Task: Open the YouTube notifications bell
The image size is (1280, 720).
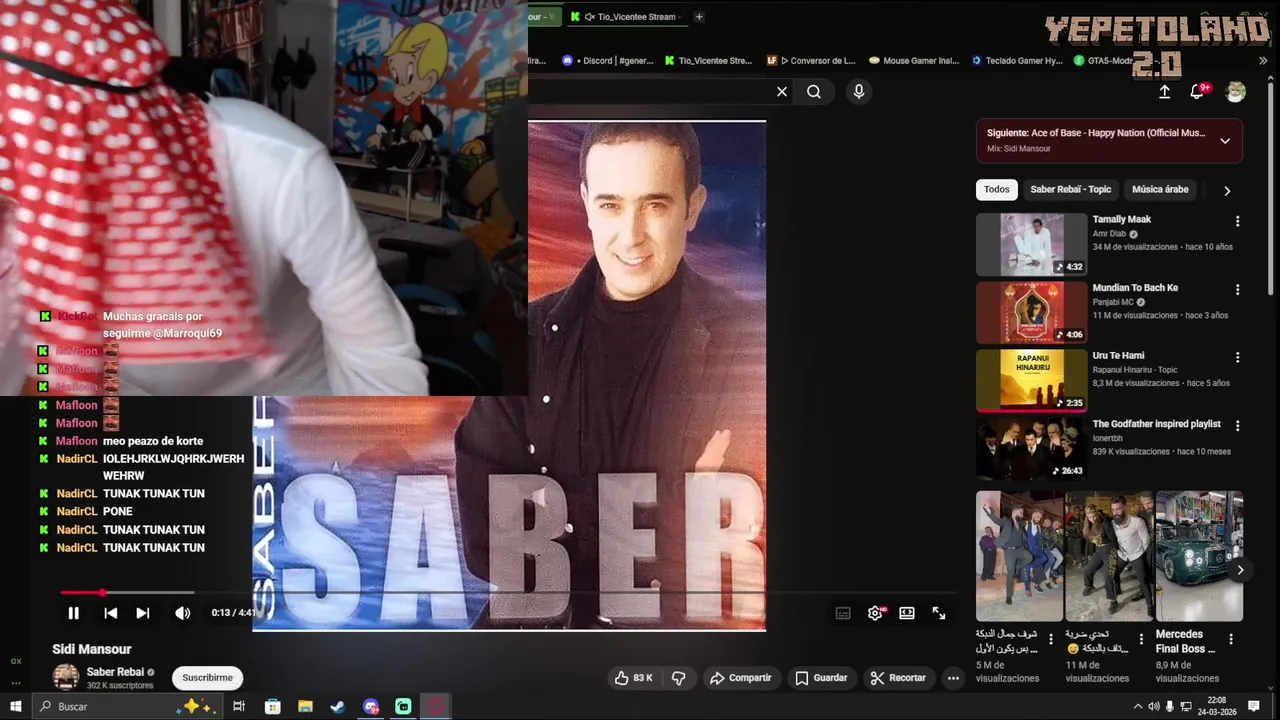Action: [x=1197, y=92]
